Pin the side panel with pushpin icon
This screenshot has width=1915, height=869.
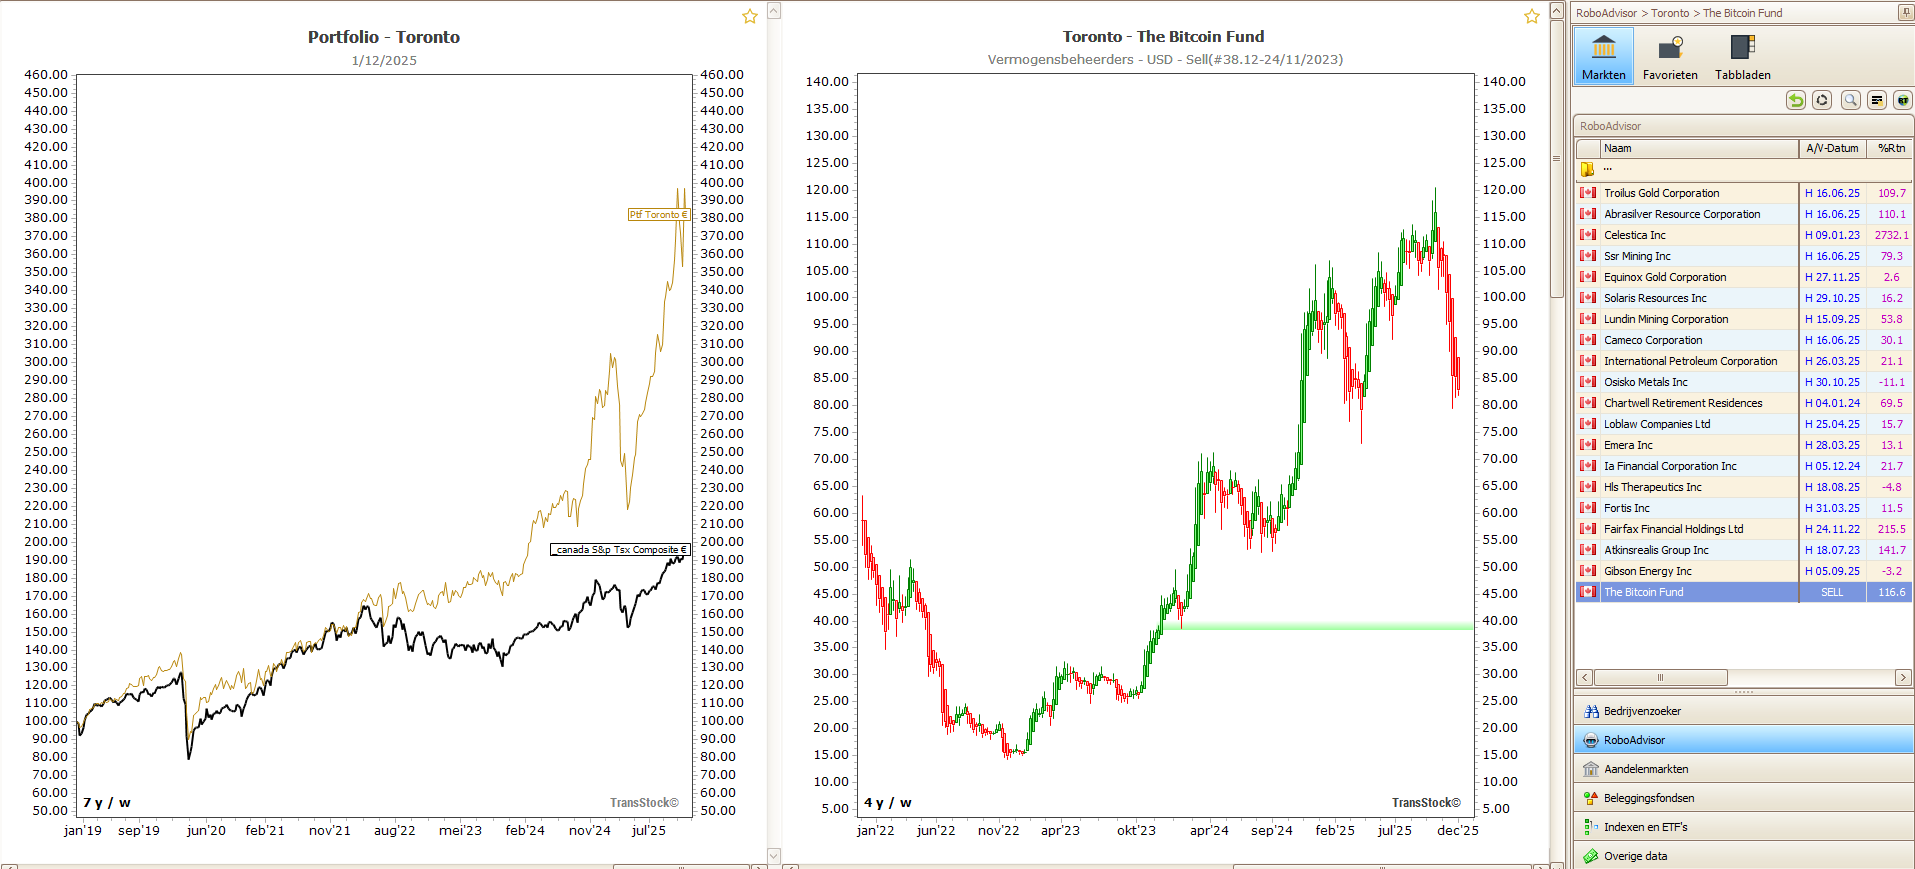coord(1904,13)
